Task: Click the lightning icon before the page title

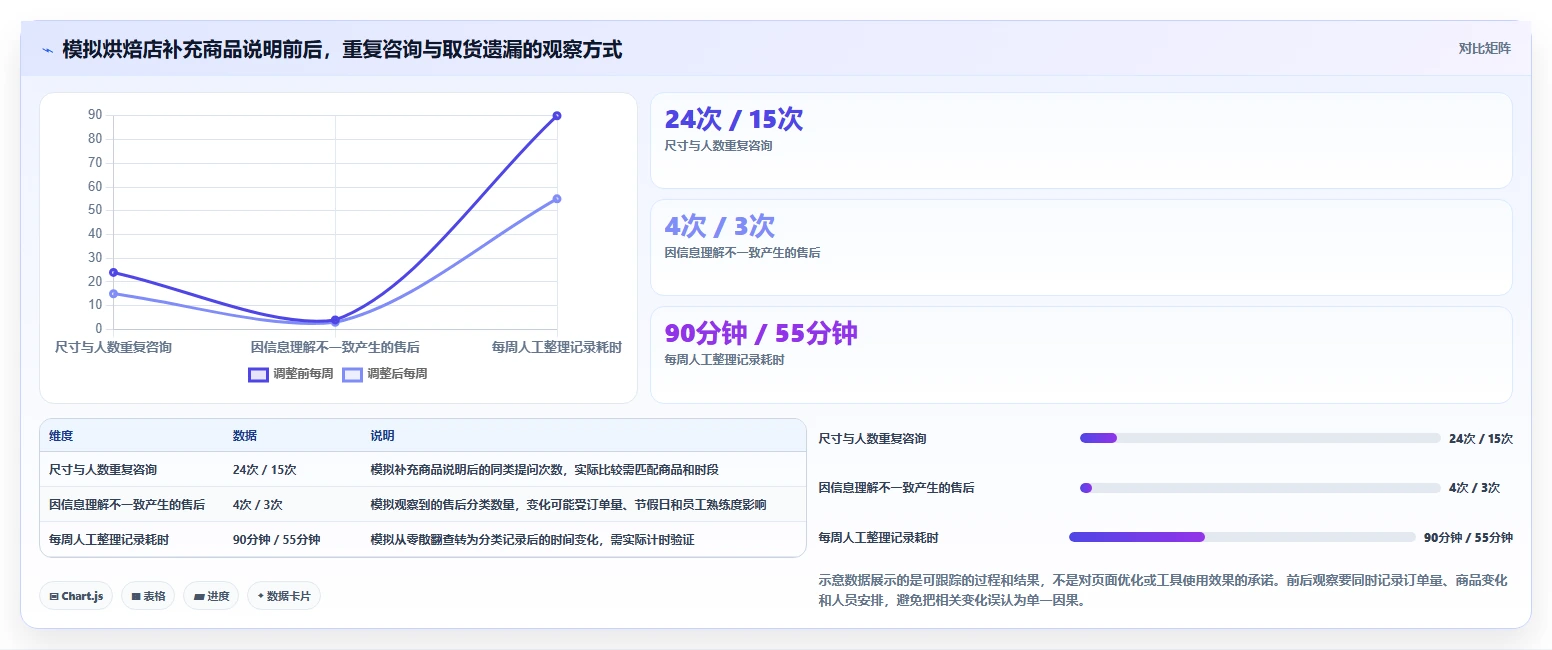Action: point(47,50)
